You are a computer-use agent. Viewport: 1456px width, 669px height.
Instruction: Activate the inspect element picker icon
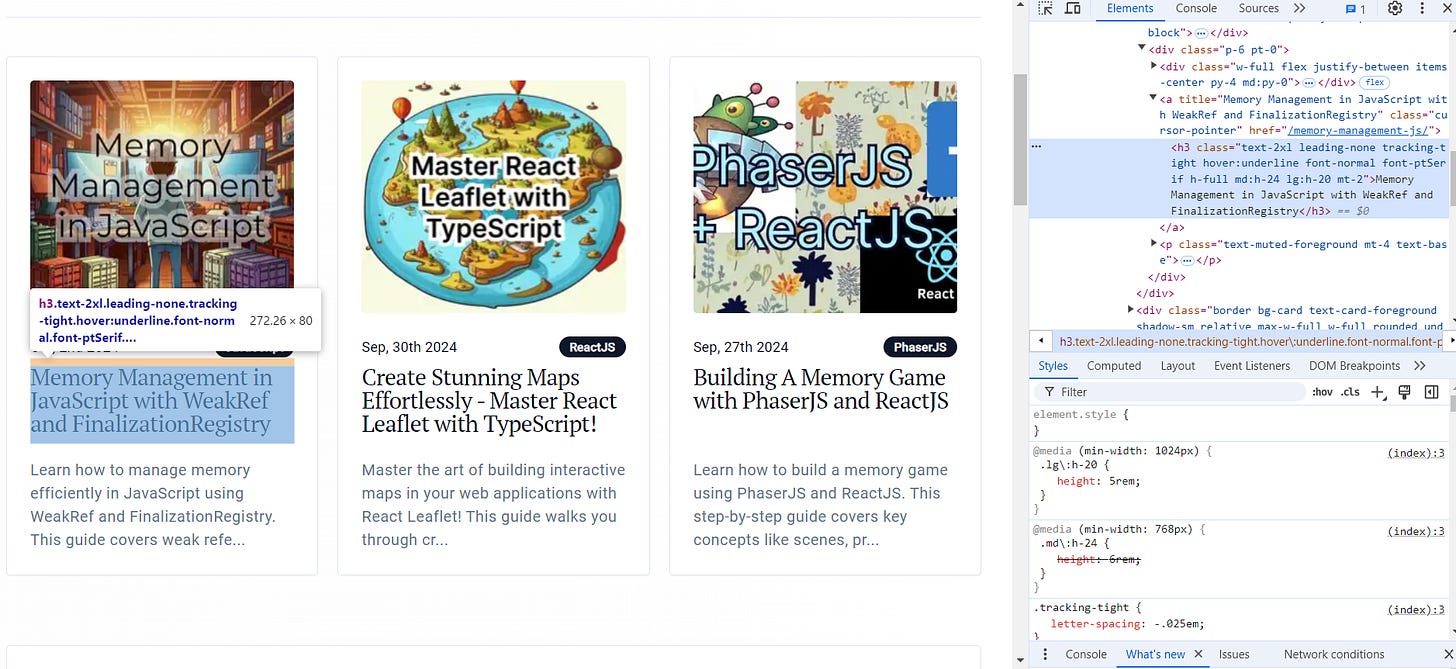point(1045,9)
